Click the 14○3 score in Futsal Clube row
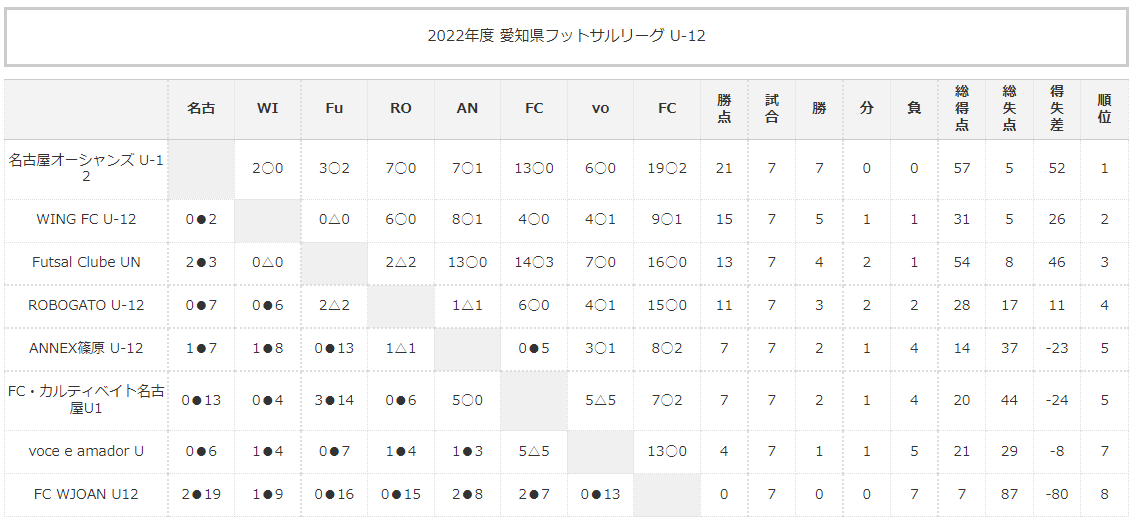 [x=534, y=262]
